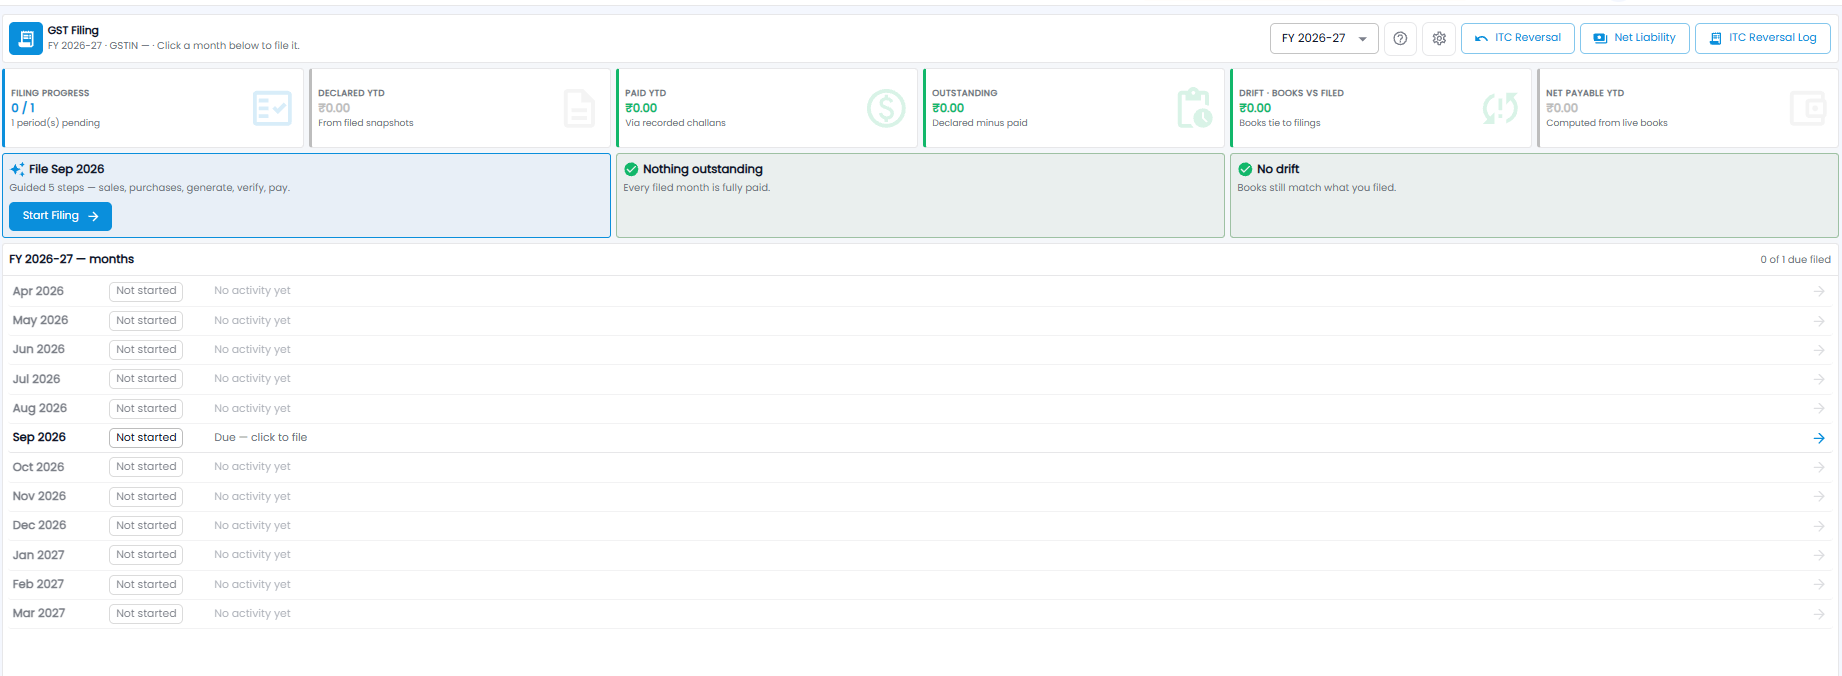Click the 'FY 2026-27 — months' heading
1842x676 pixels.
(x=72, y=259)
